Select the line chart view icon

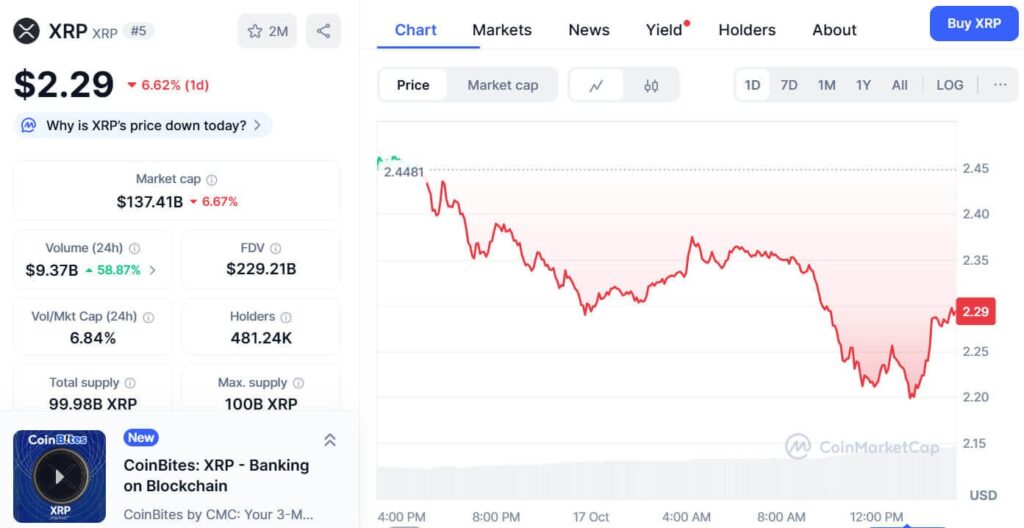click(597, 85)
